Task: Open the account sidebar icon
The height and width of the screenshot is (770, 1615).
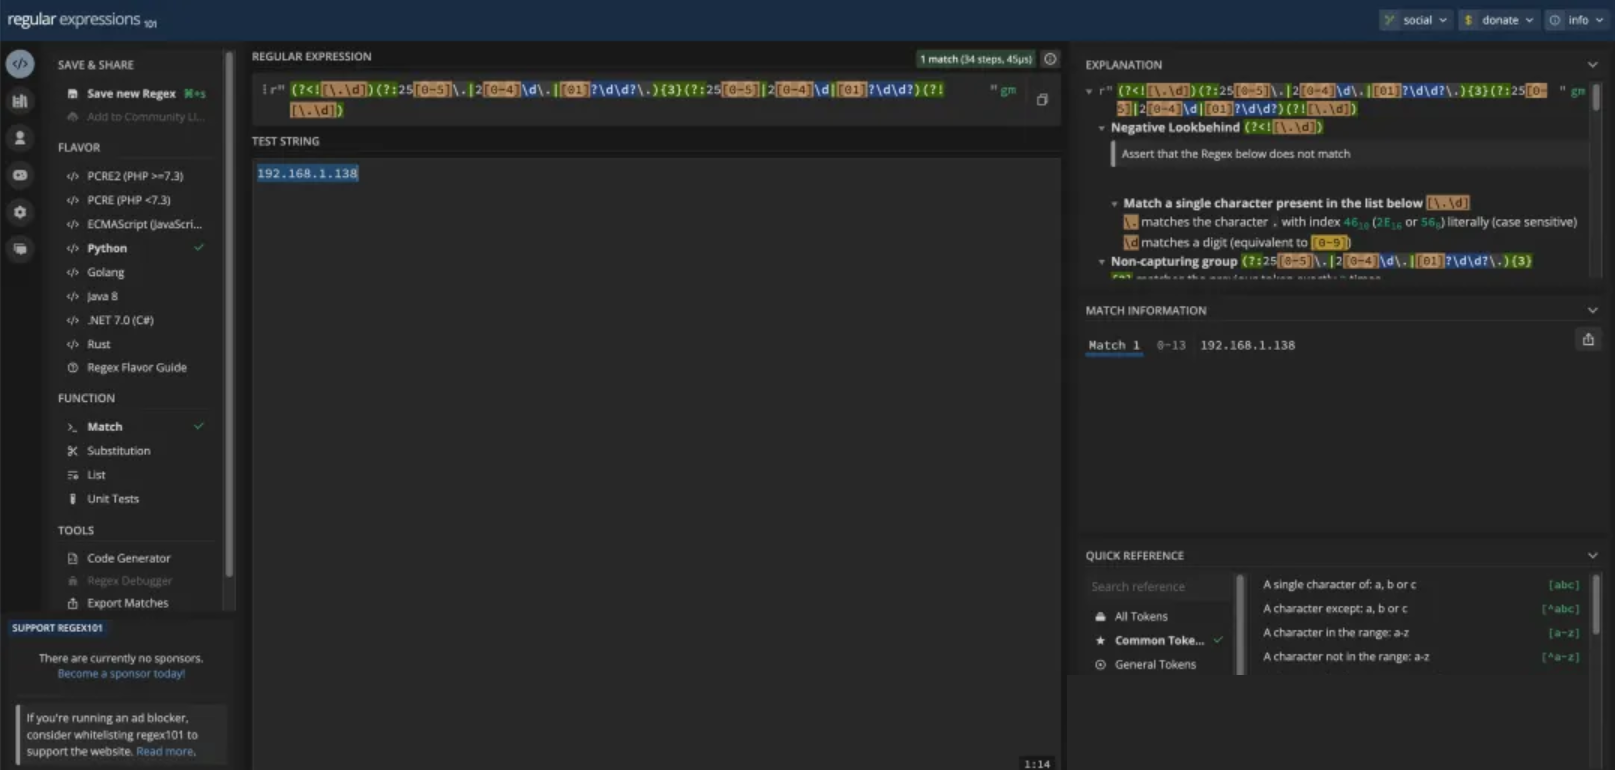Action: (x=20, y=138)
